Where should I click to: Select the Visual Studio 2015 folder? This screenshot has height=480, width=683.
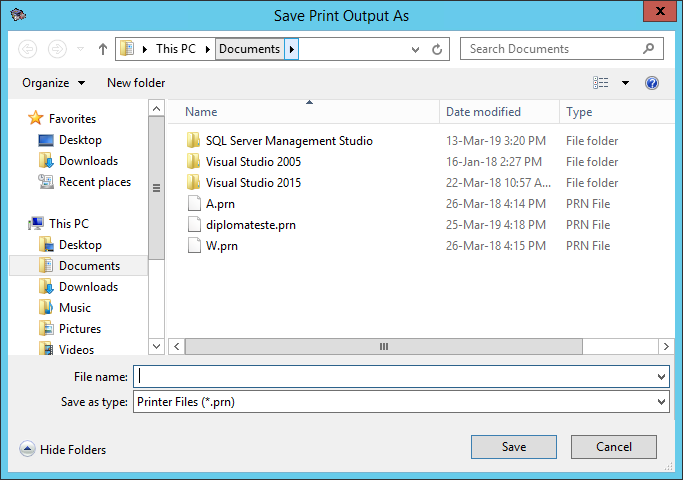click(x=252, y=183)
